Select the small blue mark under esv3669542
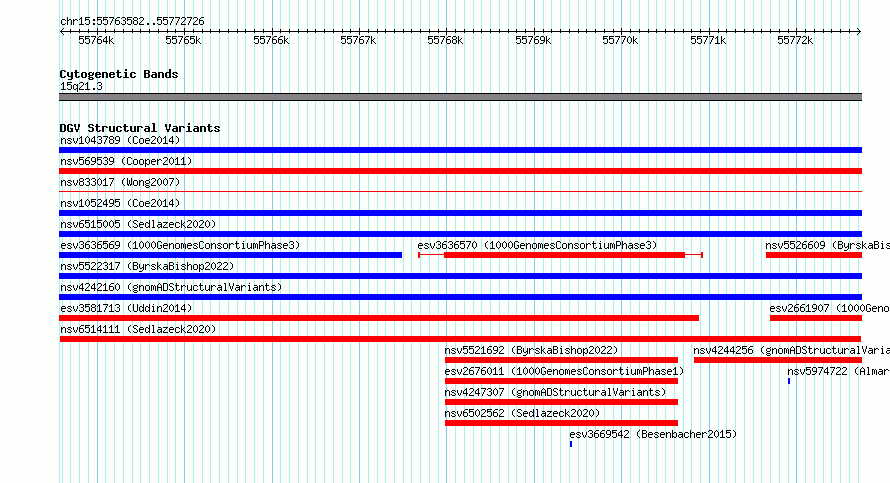890x483 pixels. (x=571, y=444)
